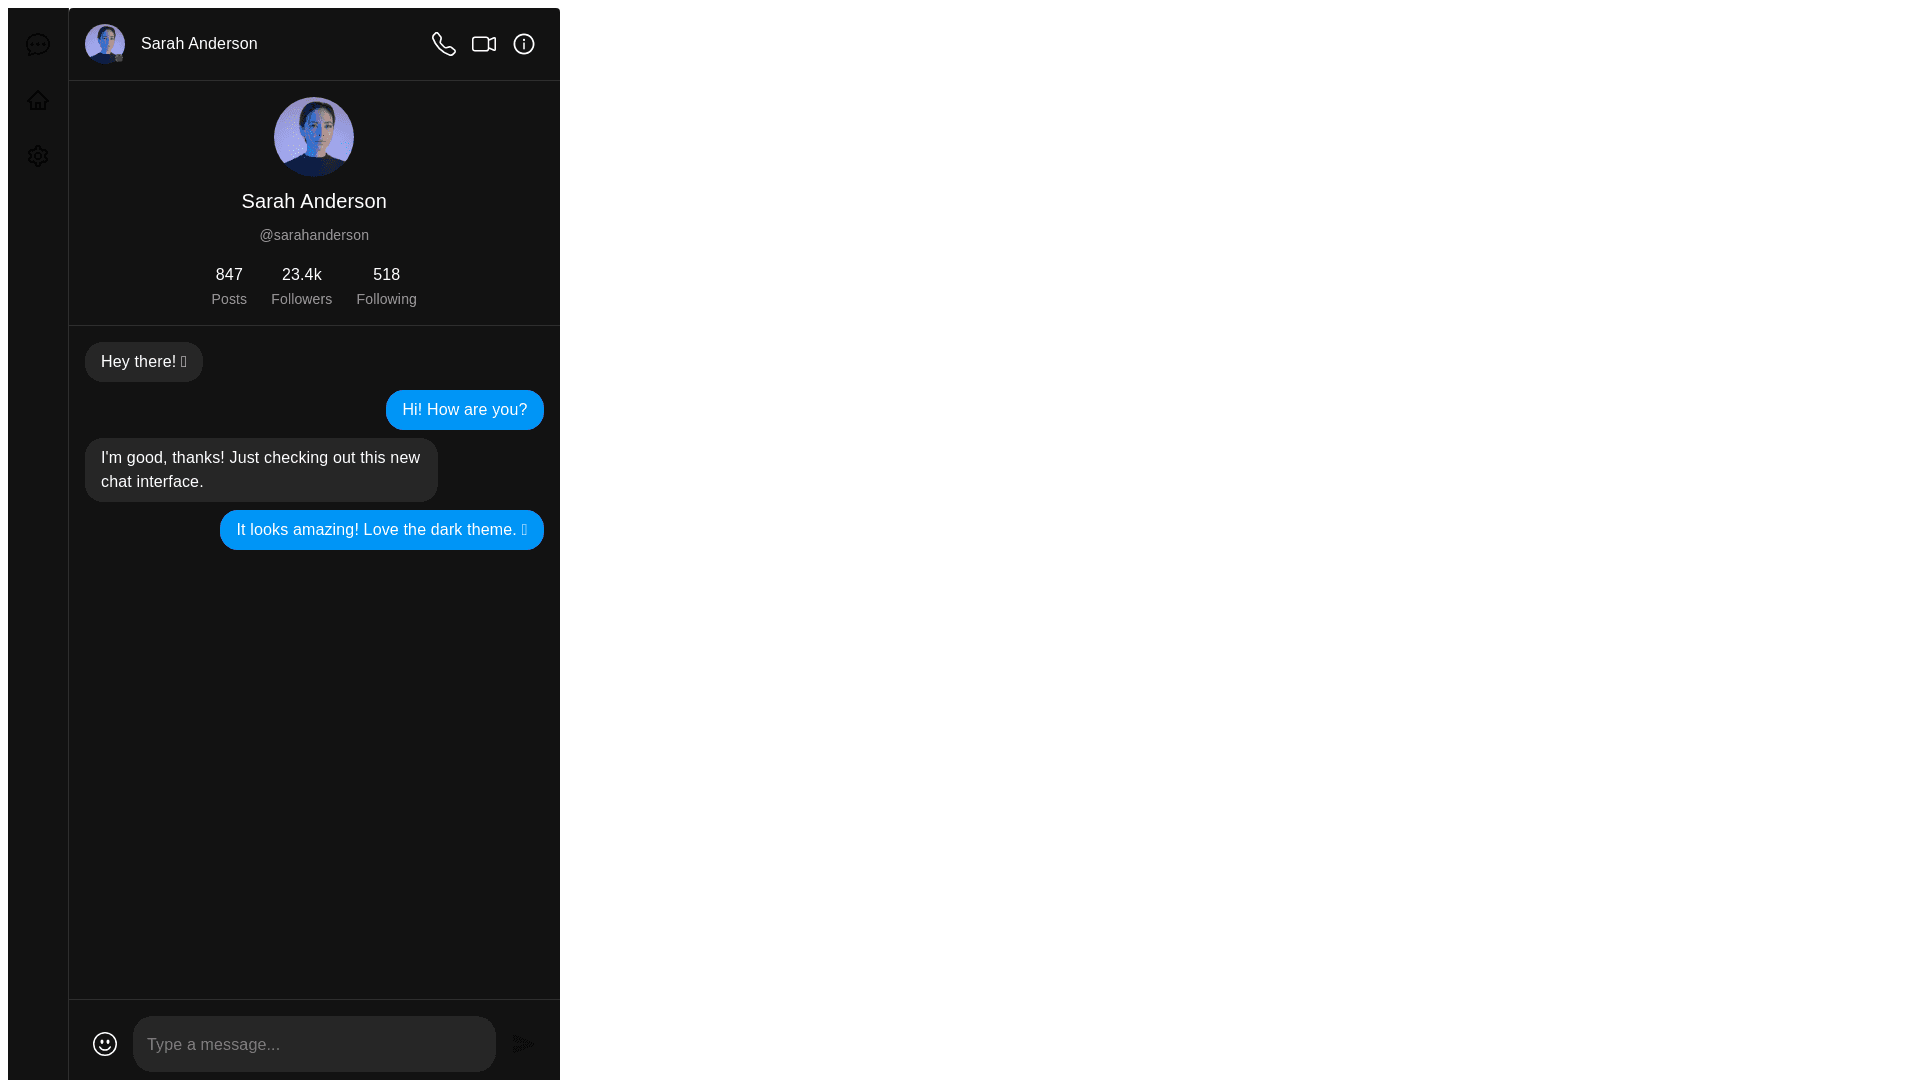1920x1080 pixels.
Task: Open the emoji picker
Action: [105, 1044]
